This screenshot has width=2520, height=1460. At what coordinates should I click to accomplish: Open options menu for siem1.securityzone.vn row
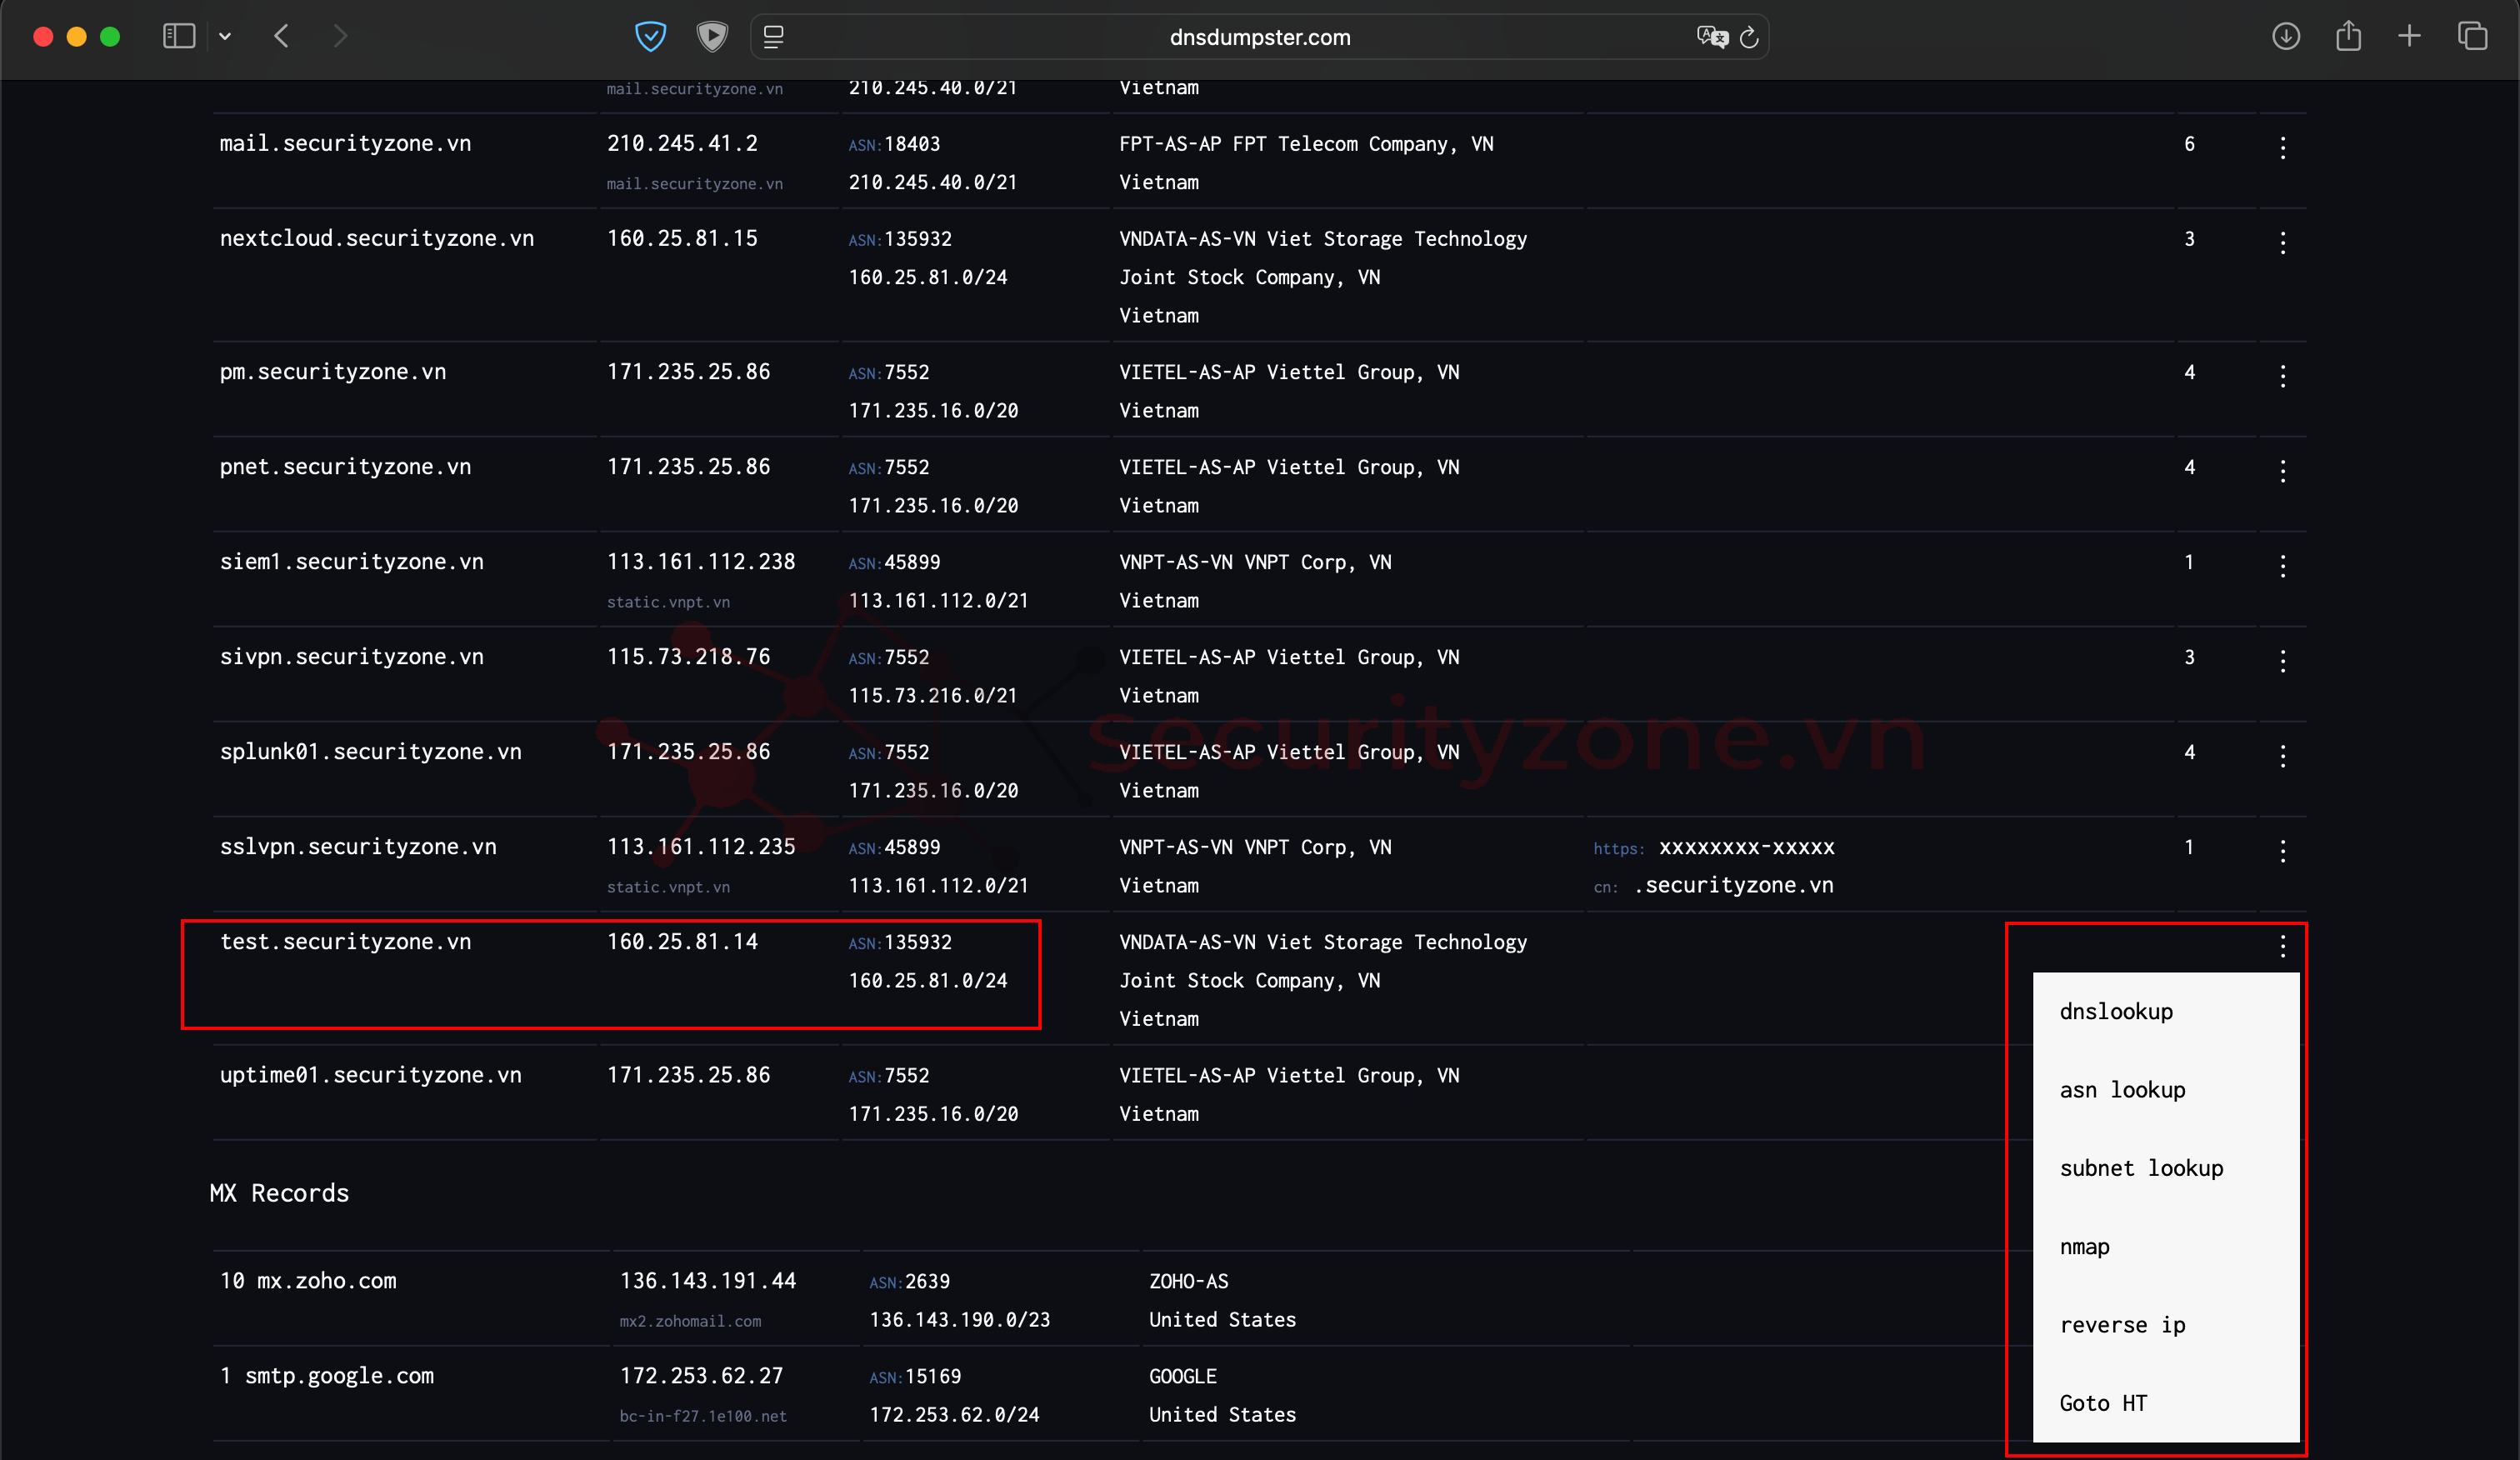coord(2283,566)
